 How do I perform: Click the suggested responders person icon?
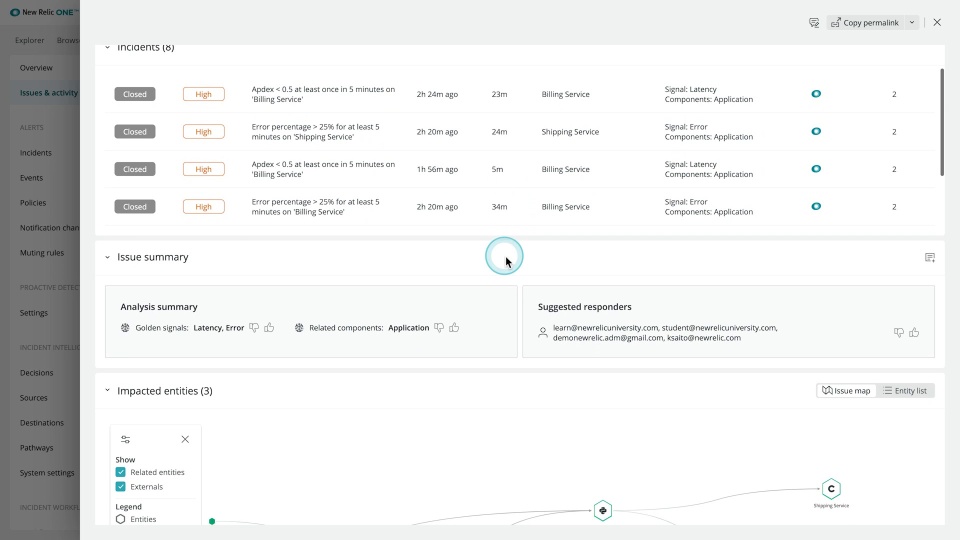click(542, 332)
